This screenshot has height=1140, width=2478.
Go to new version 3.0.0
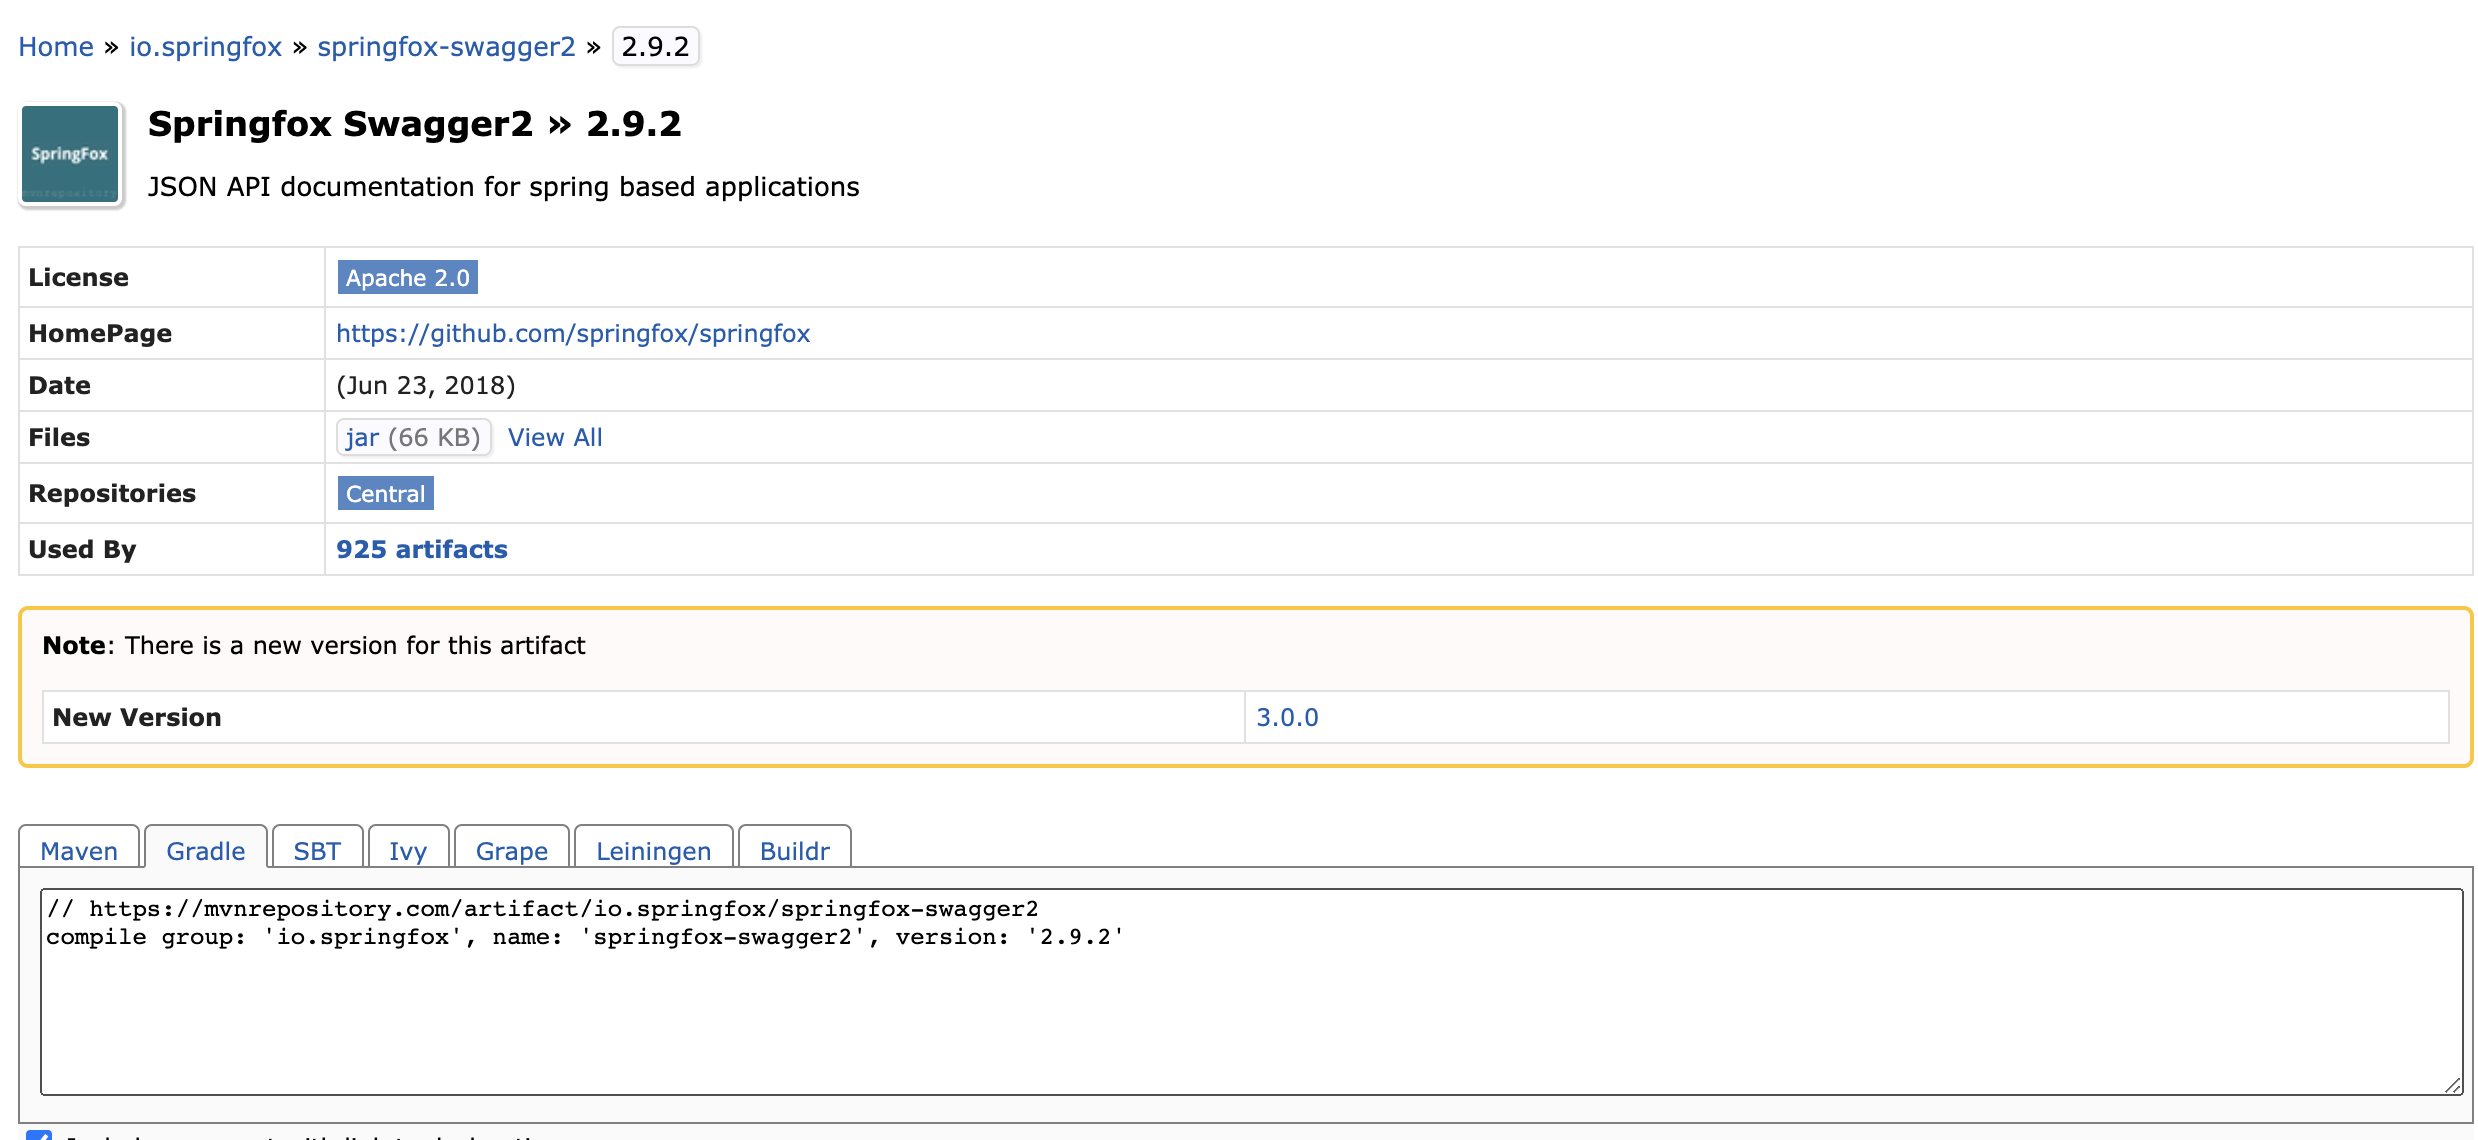click(x=1287, y=718)
